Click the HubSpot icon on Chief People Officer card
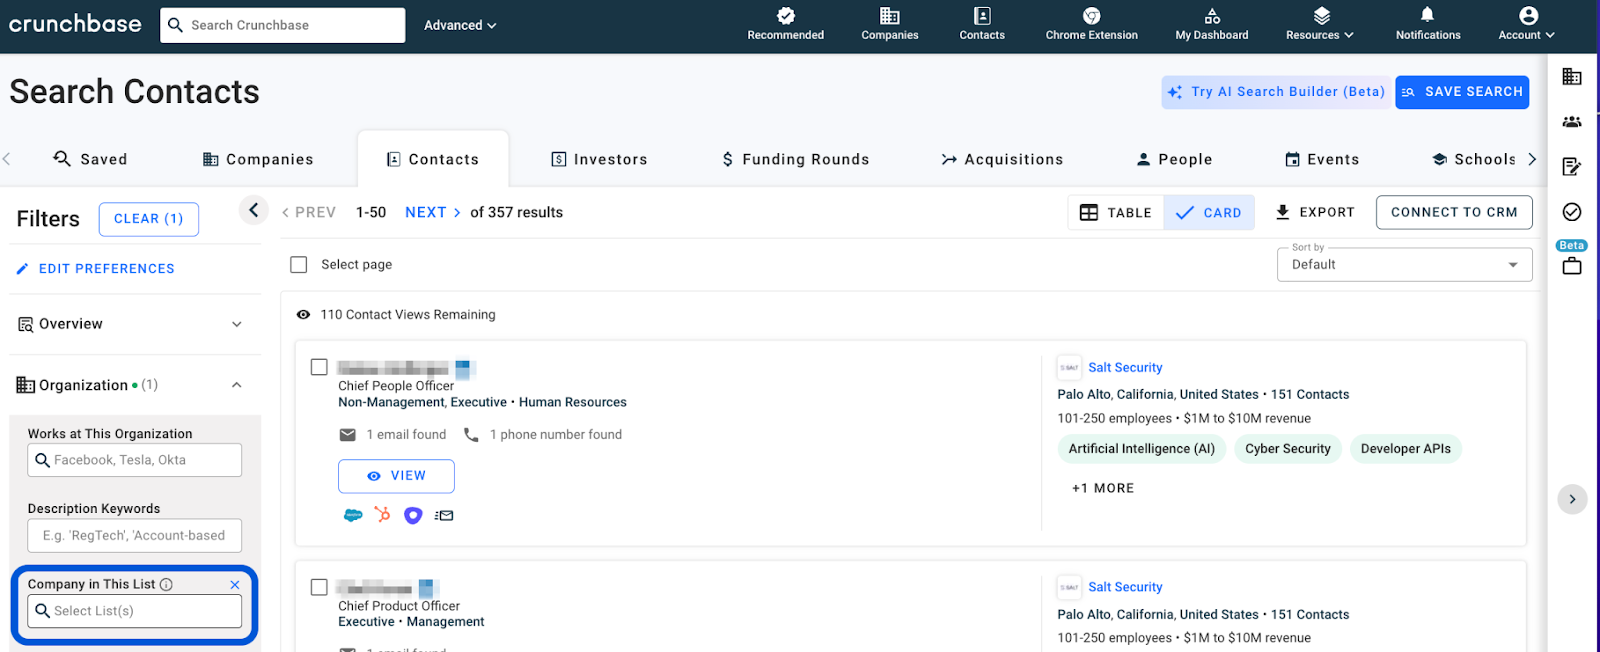The height and width of the screenshot is (652, 1600). coord(383,515)
